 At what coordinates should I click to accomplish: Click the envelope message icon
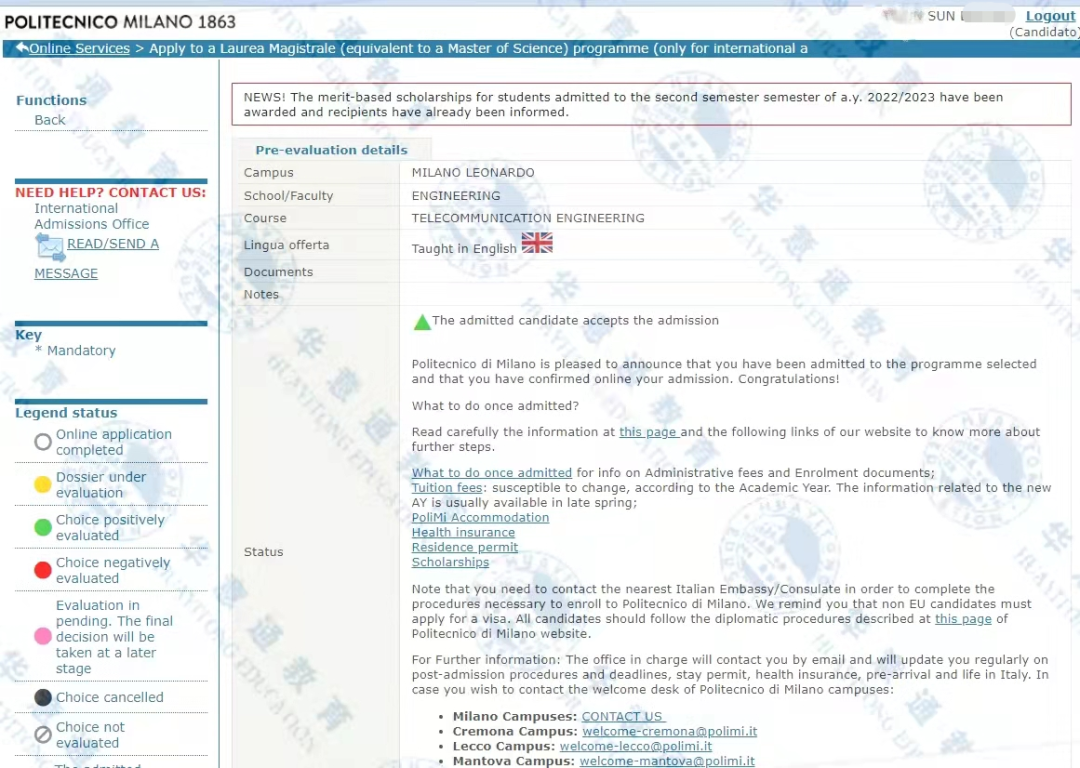50,247
